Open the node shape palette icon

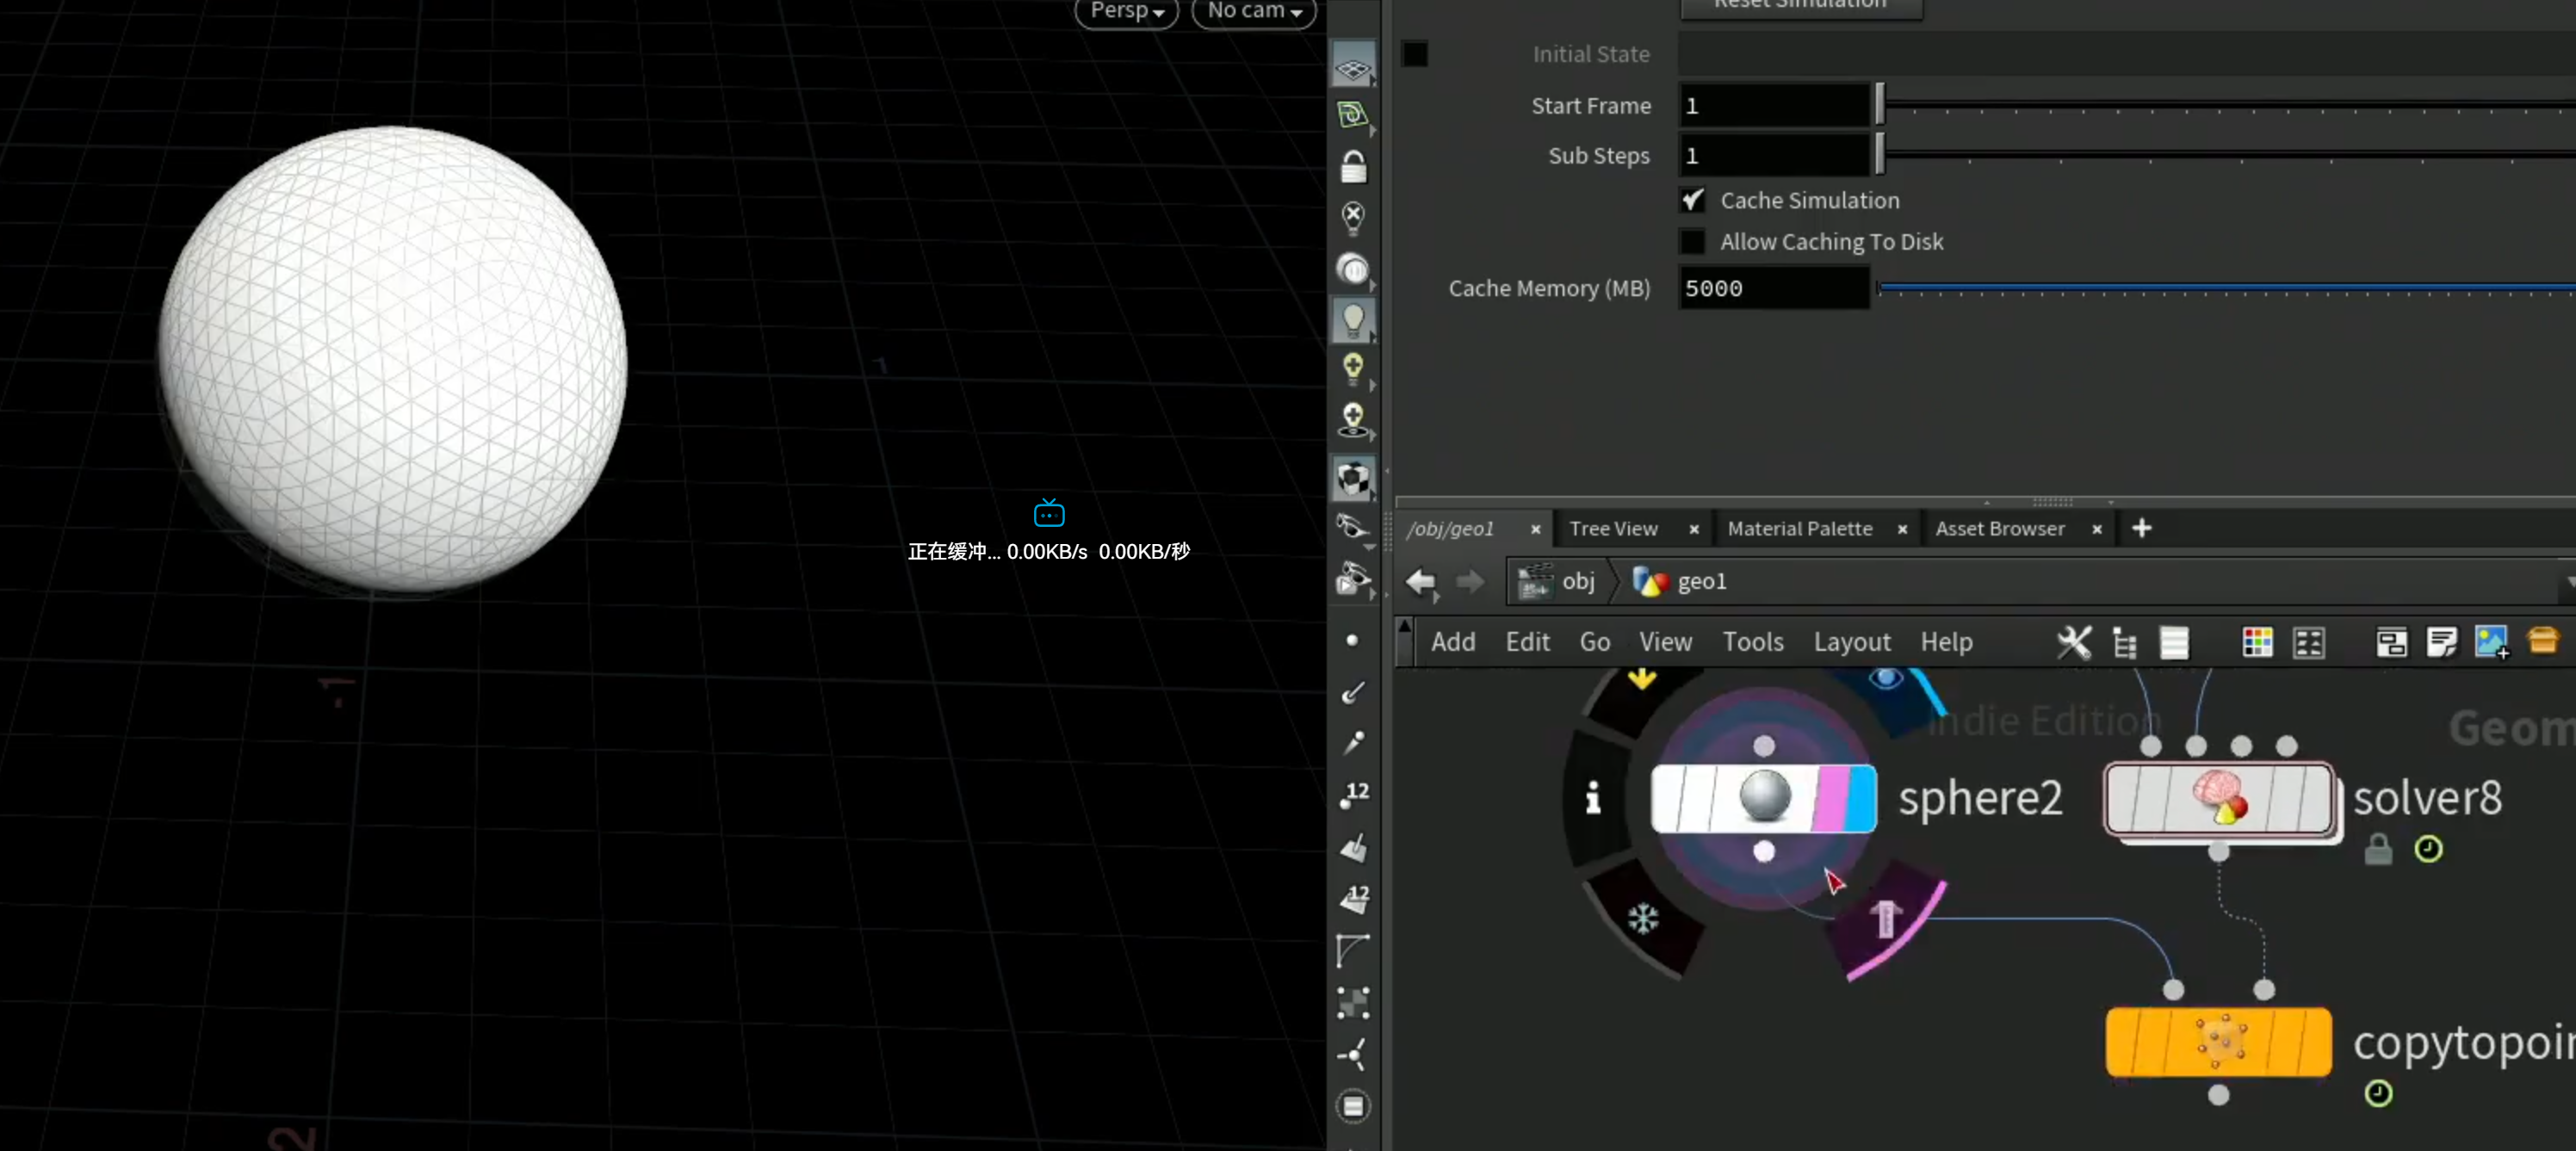(2309, 642)
